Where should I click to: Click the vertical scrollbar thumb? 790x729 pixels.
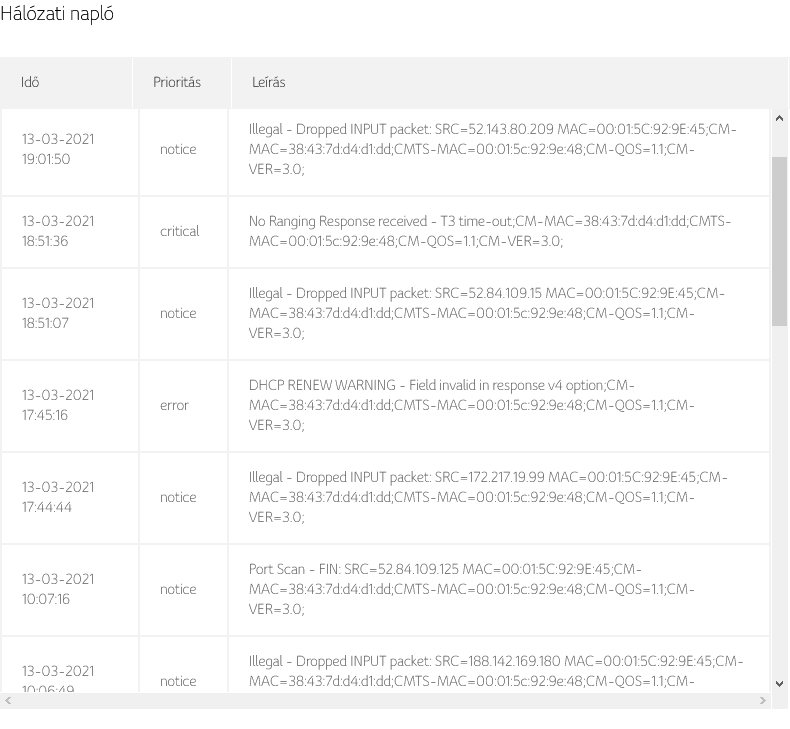coord(779,241)
